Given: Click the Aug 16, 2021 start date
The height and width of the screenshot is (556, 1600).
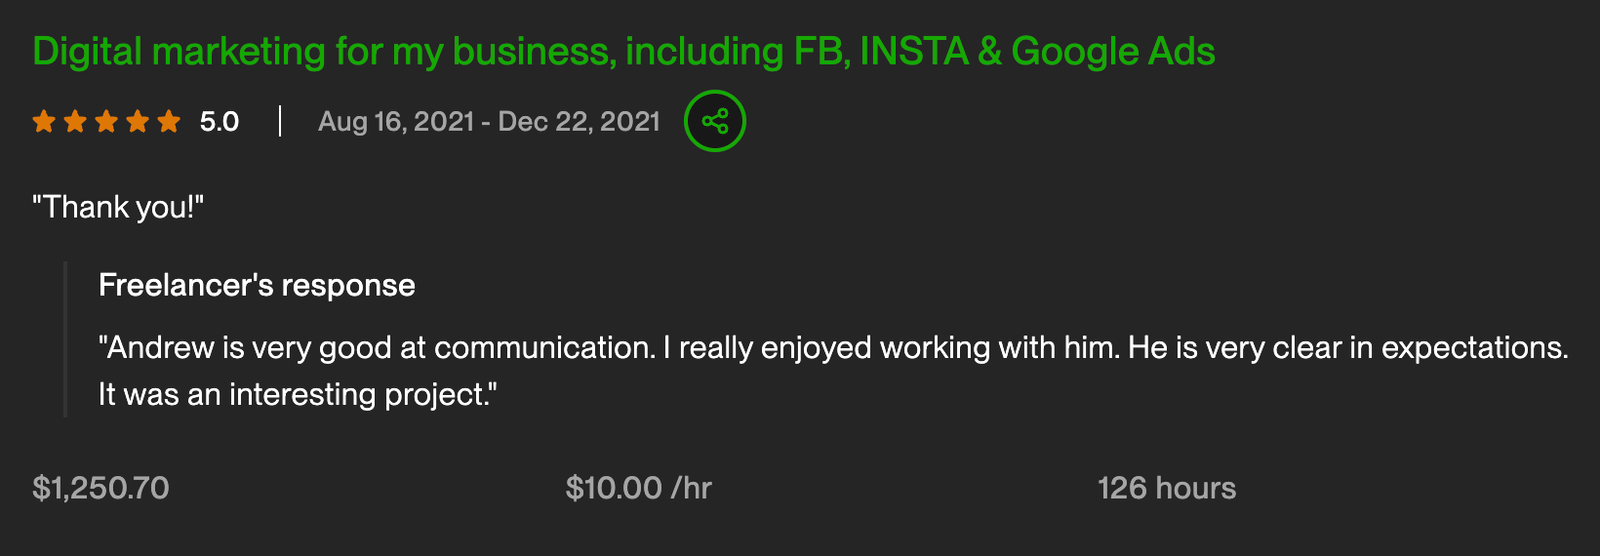Looking at the screenshot, I should coord(395,122).
